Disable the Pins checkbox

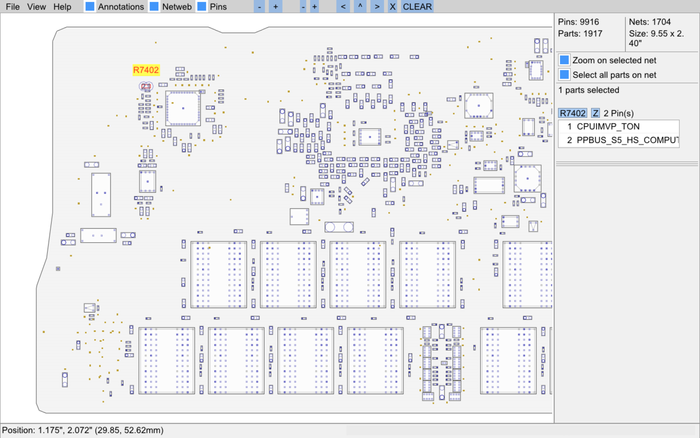point(203,7)
